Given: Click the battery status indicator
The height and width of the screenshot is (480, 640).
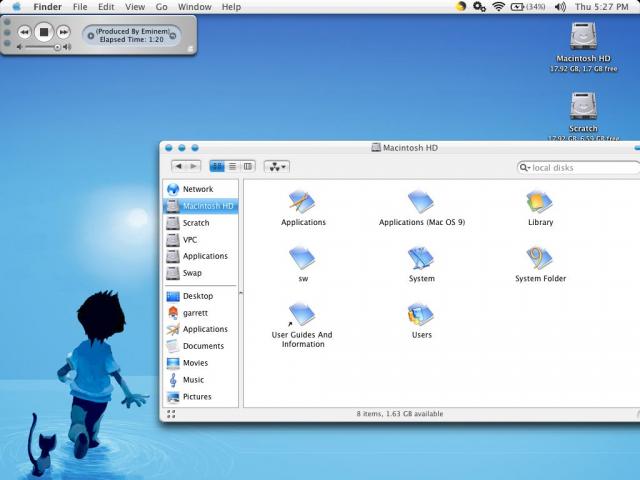Looking at the screenshot, I should pos(528,7).
